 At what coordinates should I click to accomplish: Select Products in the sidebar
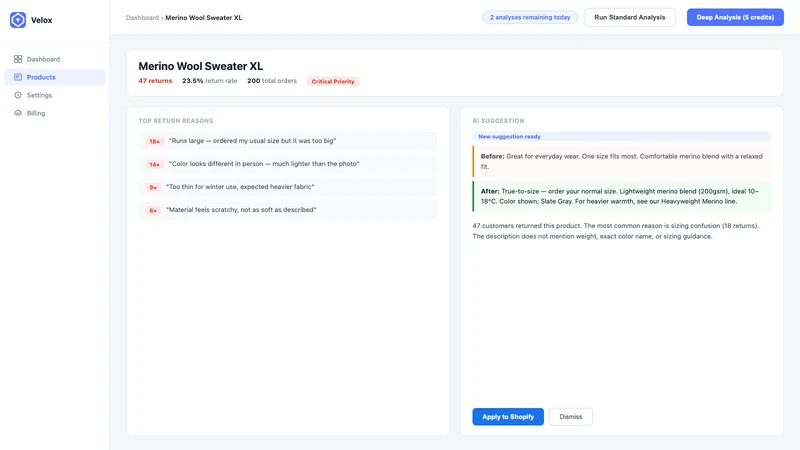click(55, 77)
